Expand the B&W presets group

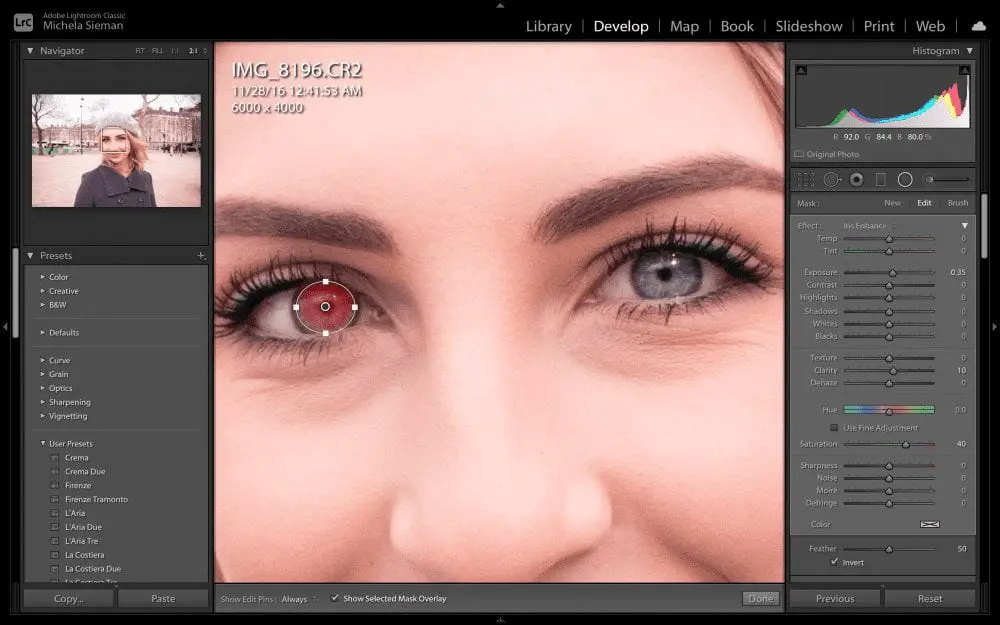pos(43,305)
